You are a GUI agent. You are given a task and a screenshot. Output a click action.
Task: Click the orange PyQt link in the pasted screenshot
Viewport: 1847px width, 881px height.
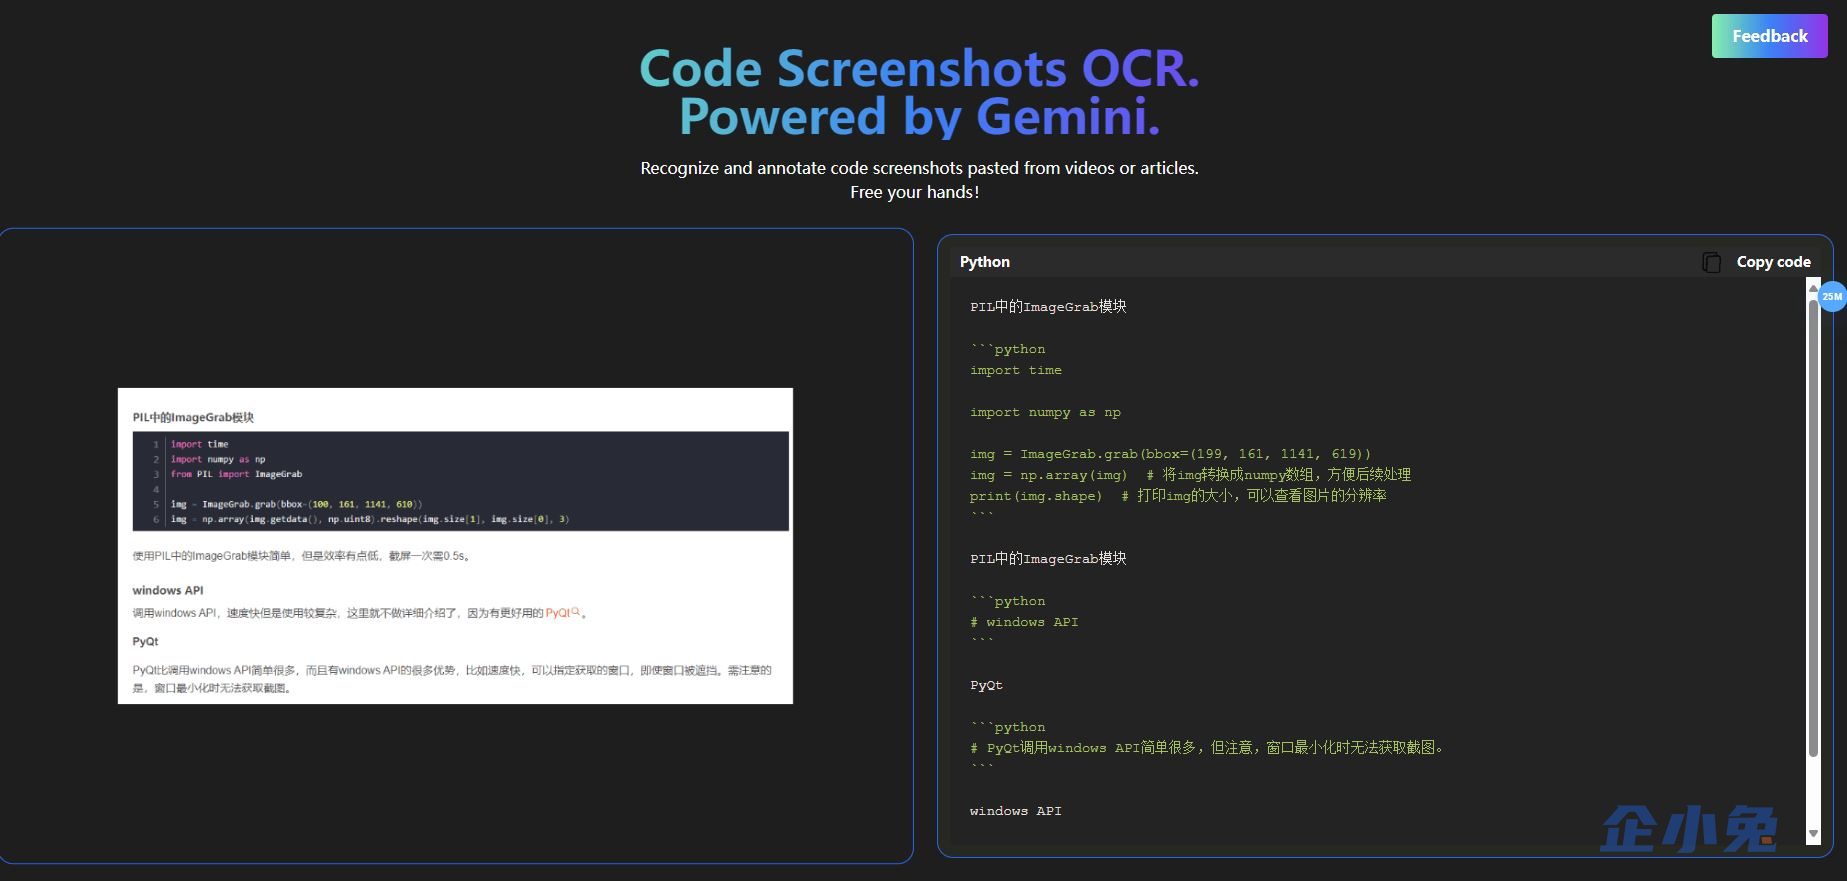tap(562, 613)
